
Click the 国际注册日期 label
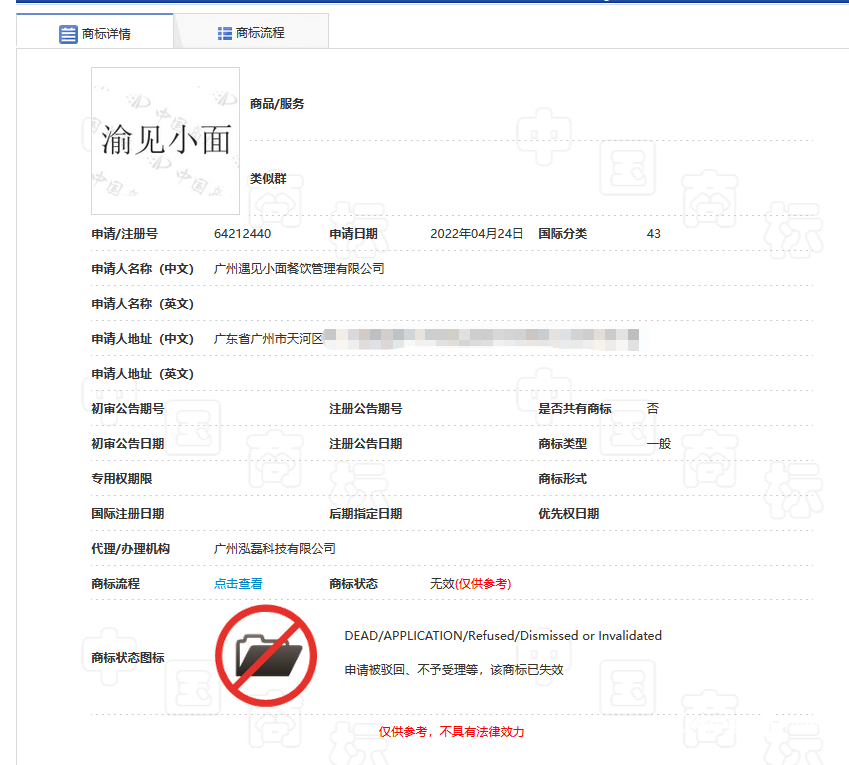128,514
